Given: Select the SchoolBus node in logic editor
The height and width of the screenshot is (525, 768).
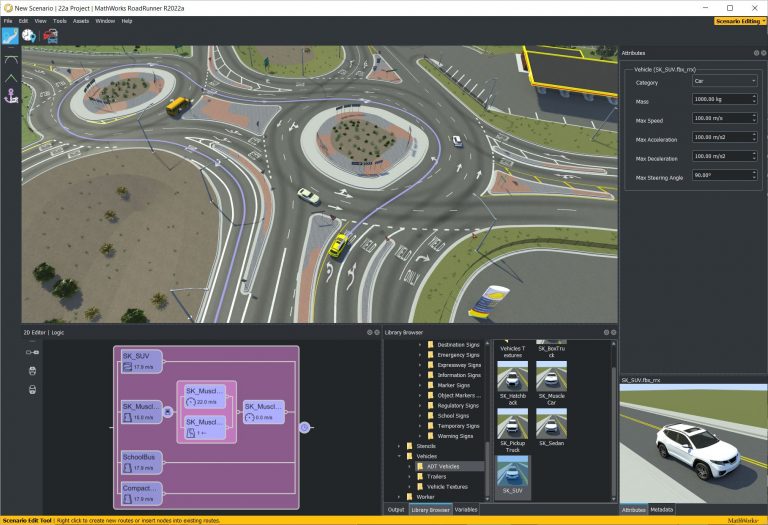Looking at the screenshot, I should (x=139, y=462).
